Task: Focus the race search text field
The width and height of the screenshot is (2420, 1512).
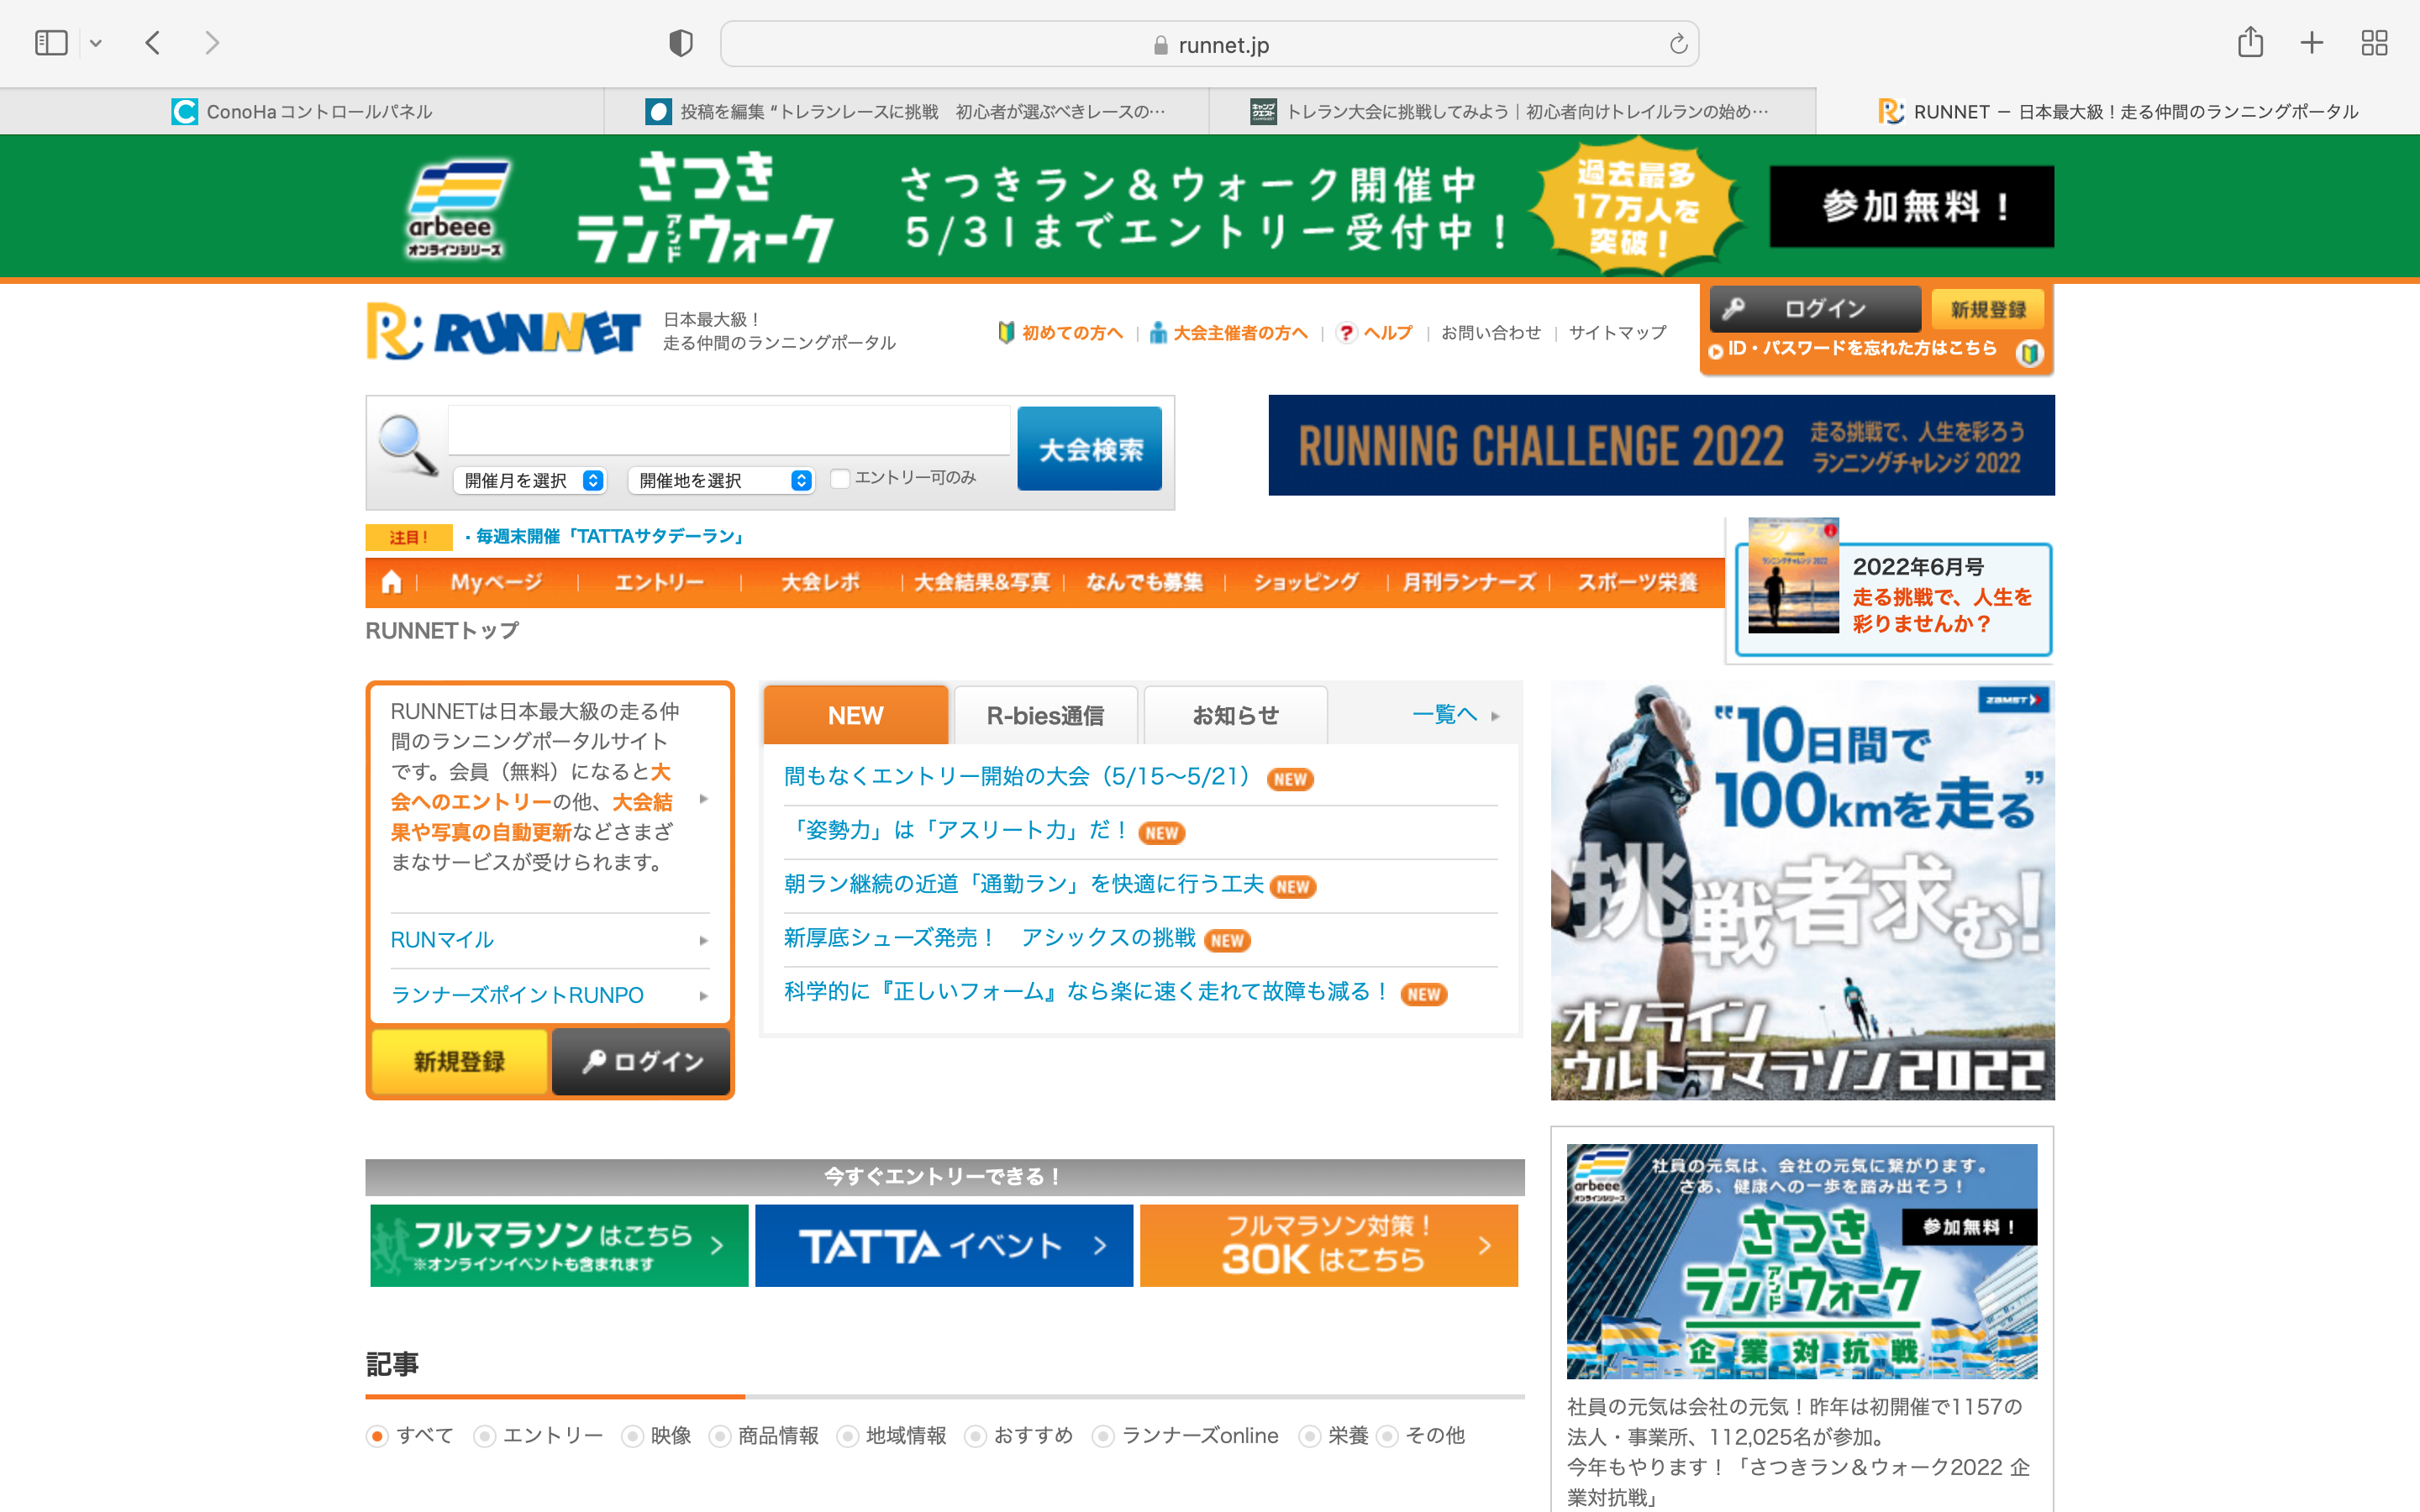Action: 729,431
